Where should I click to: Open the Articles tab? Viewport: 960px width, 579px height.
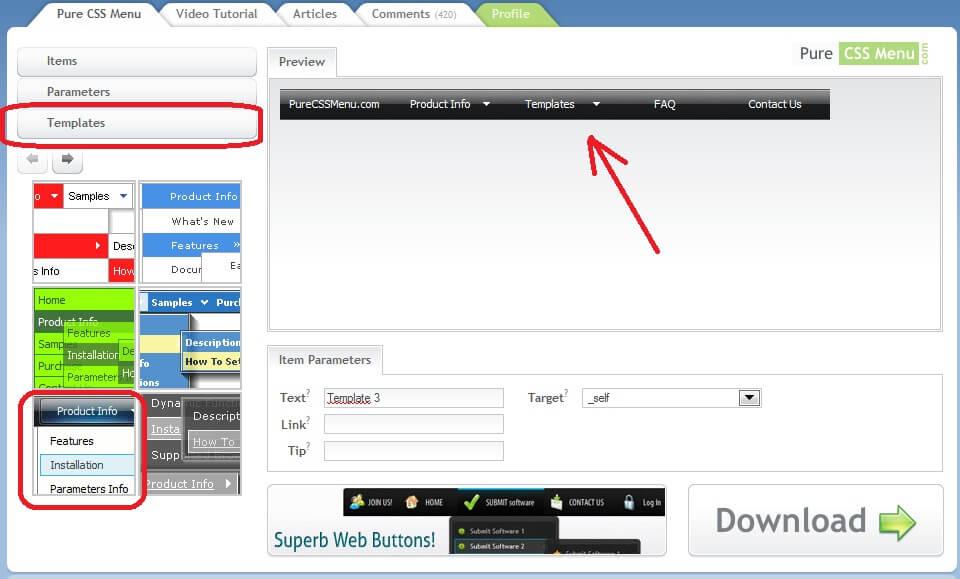tap(315, 13)
